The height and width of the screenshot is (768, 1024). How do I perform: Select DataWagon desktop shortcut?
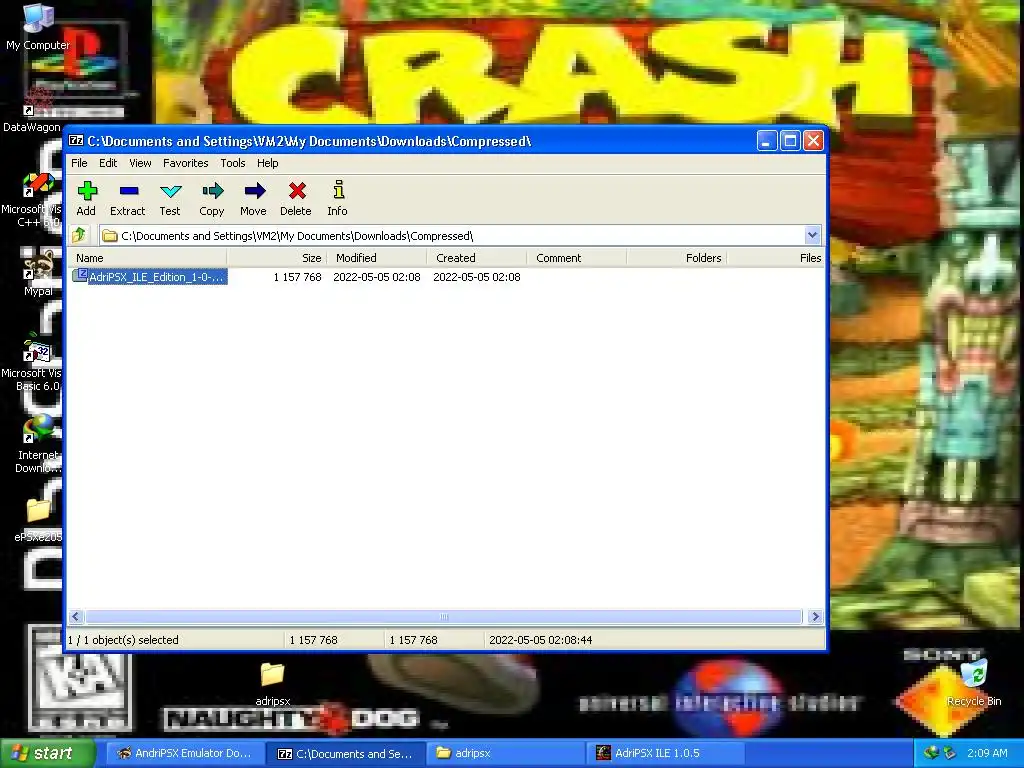(31, 110)
